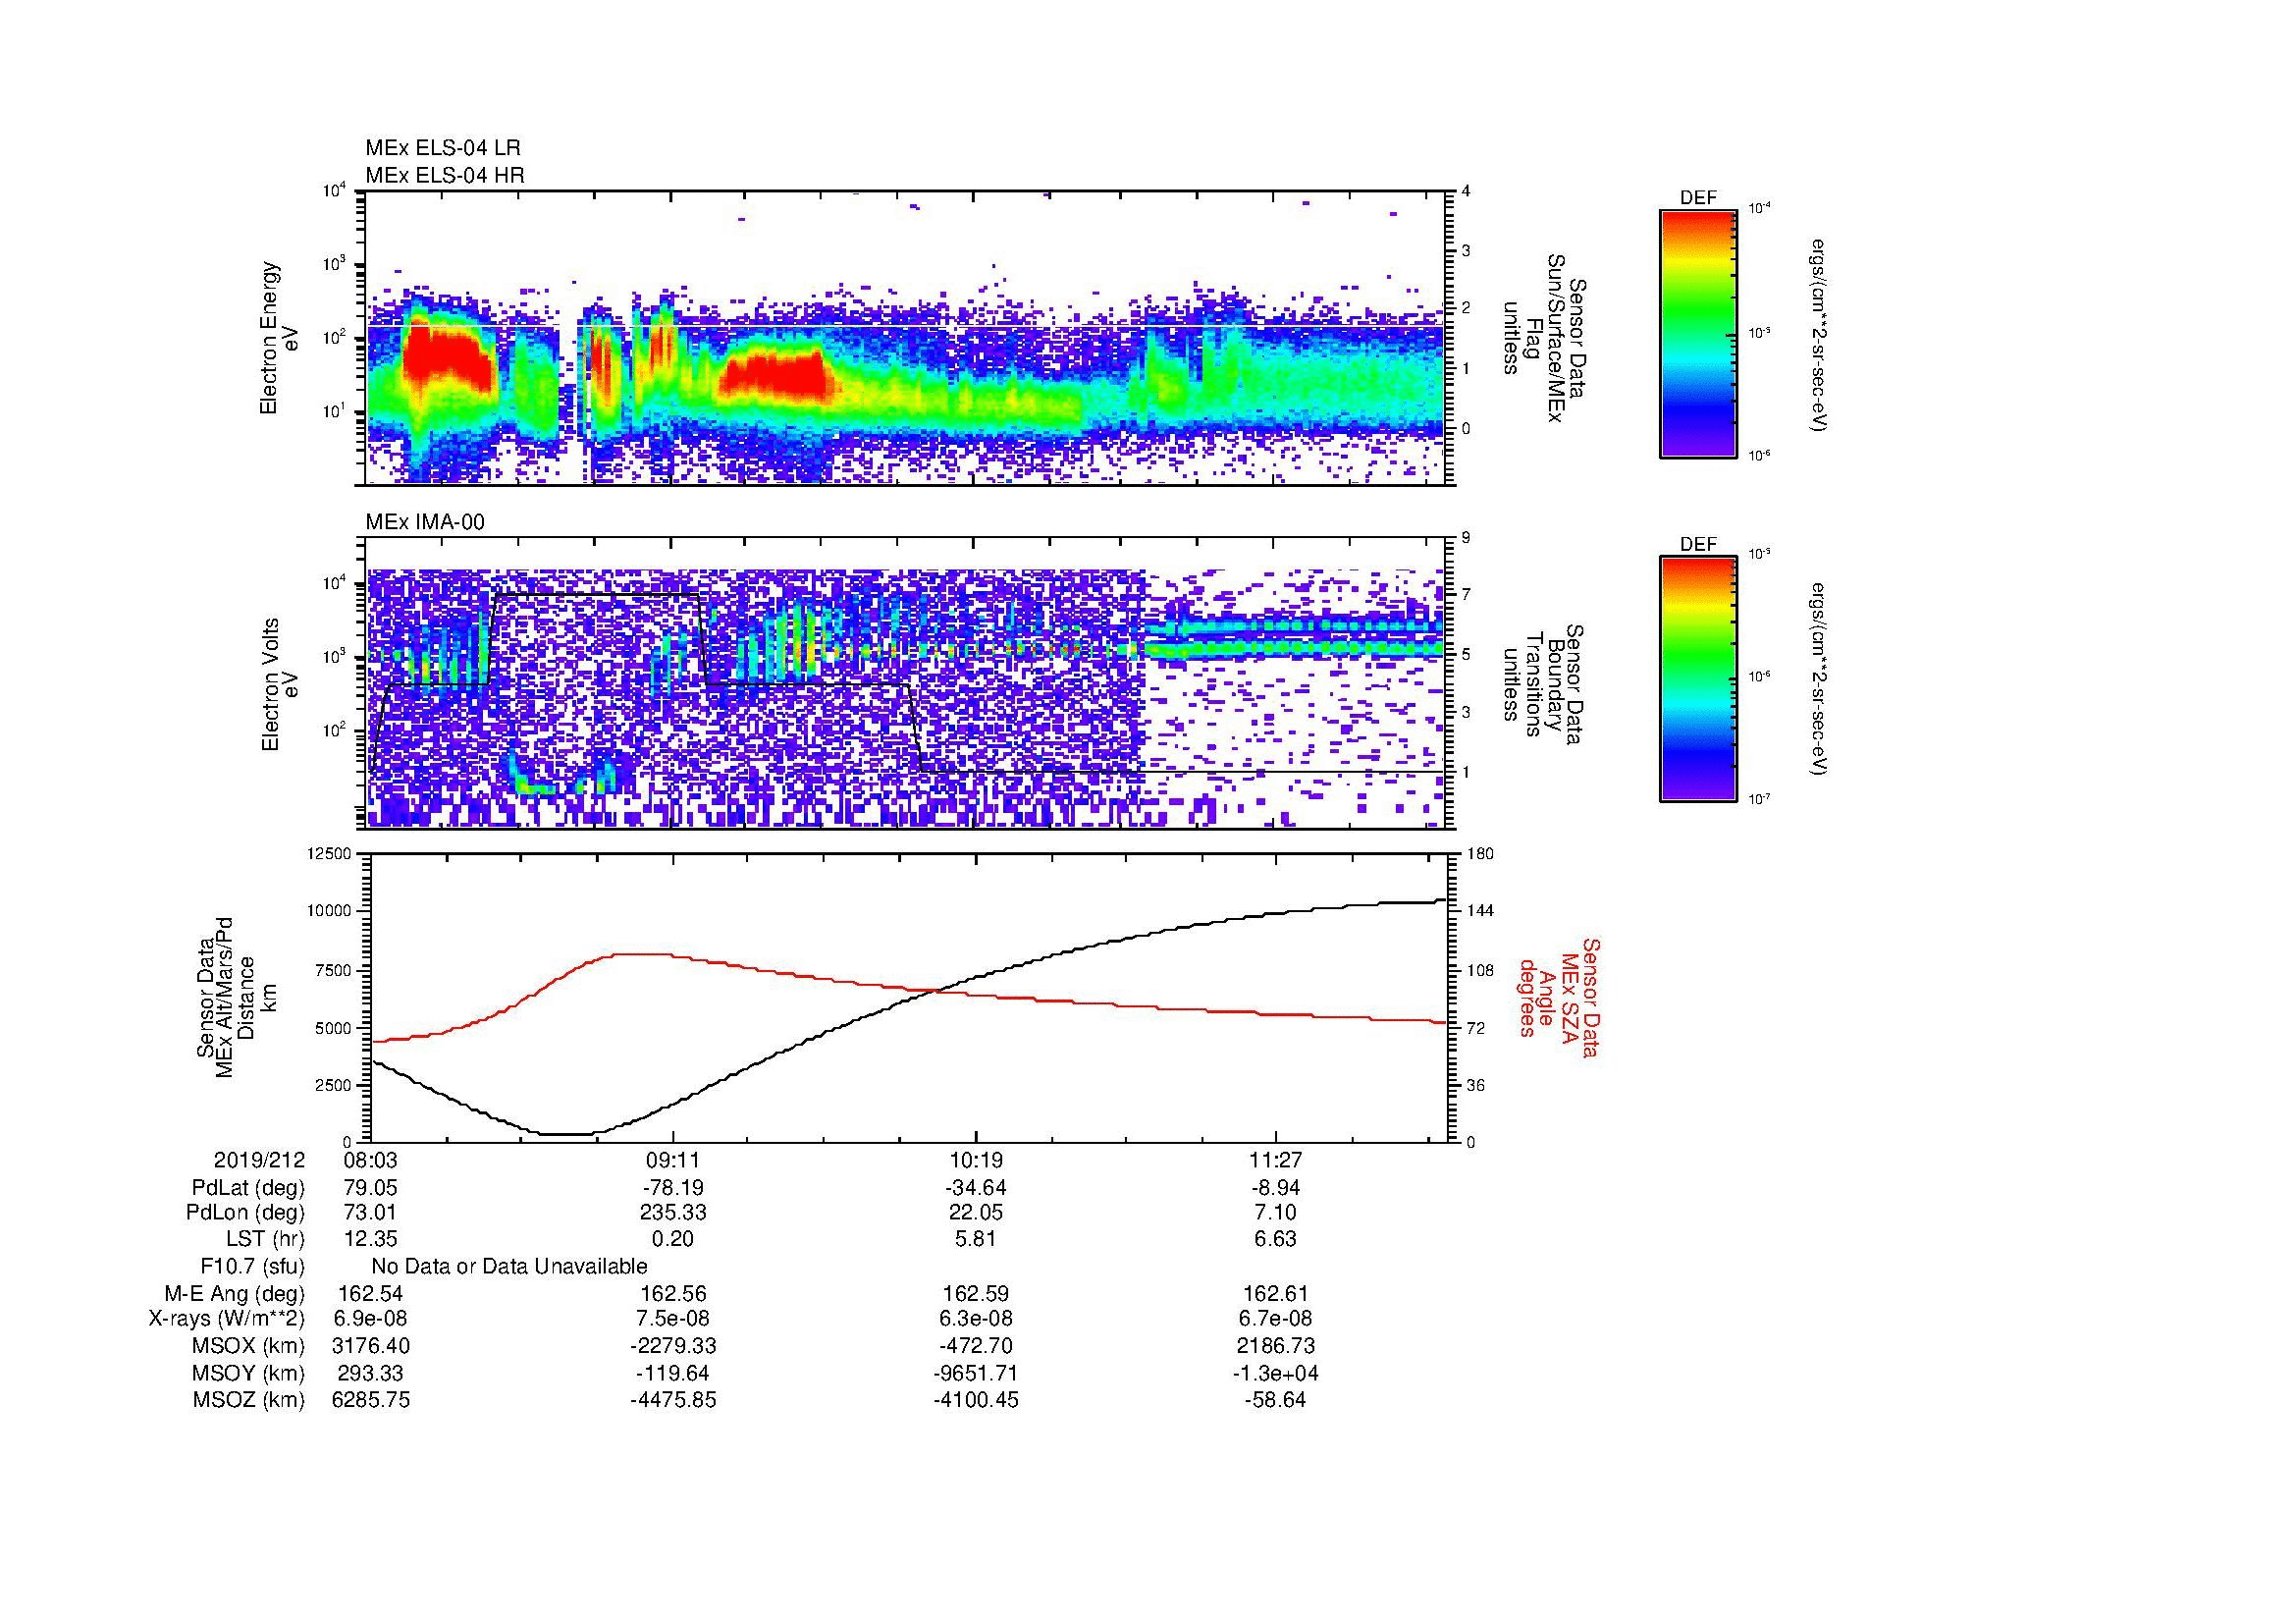Click X-rays value 6.9e-08
2296x1623 pixels.
coord(370,1319)
